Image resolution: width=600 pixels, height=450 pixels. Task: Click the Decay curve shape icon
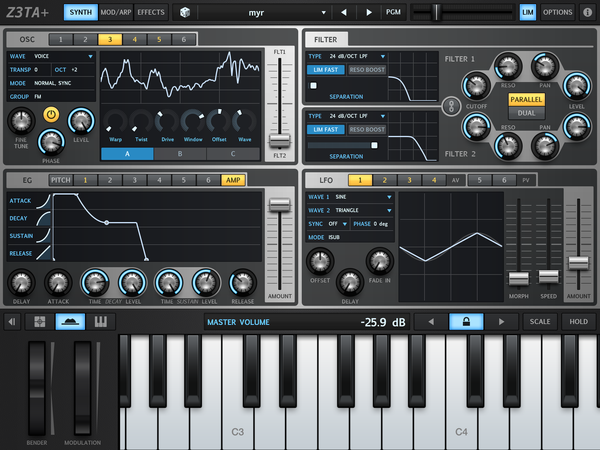click(x=43, y=219)
